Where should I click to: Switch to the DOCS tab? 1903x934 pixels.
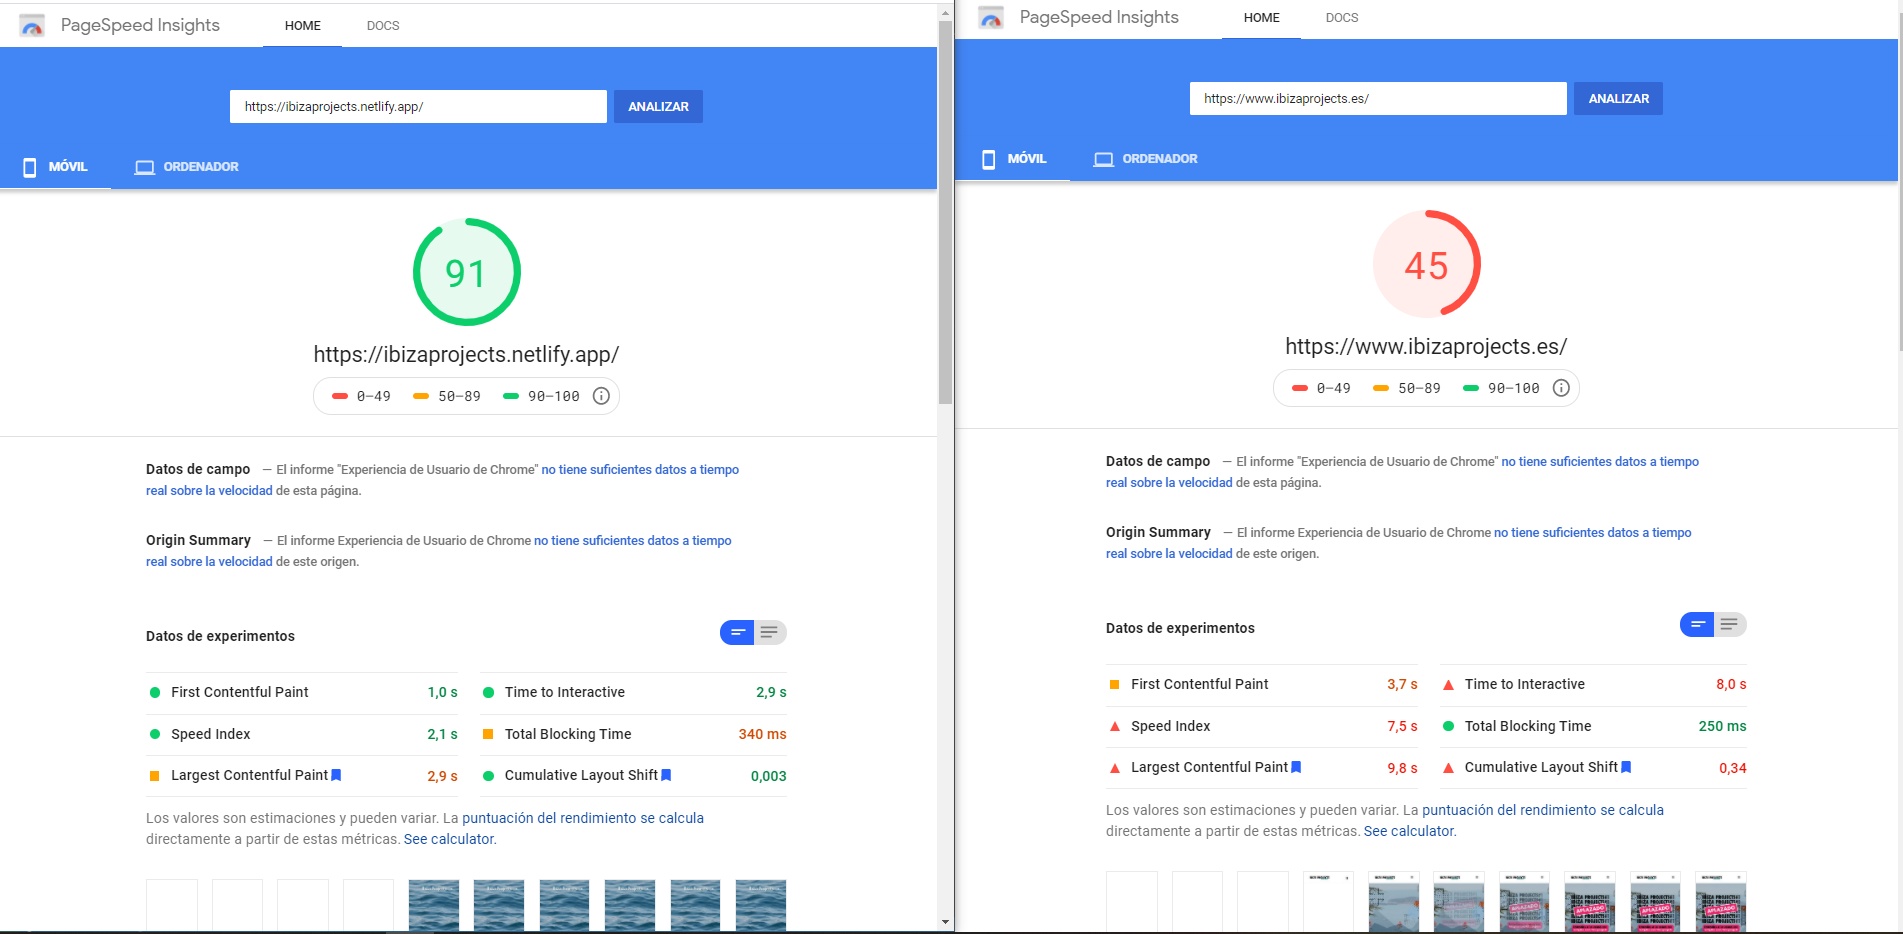click(382, 26)
